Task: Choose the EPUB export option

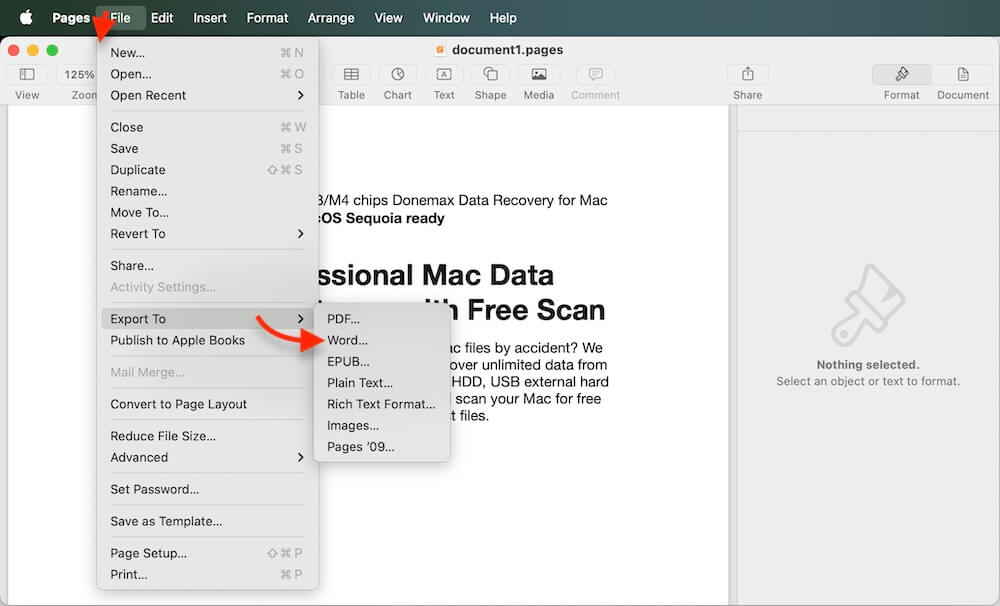Action: [x=346, y=361]
